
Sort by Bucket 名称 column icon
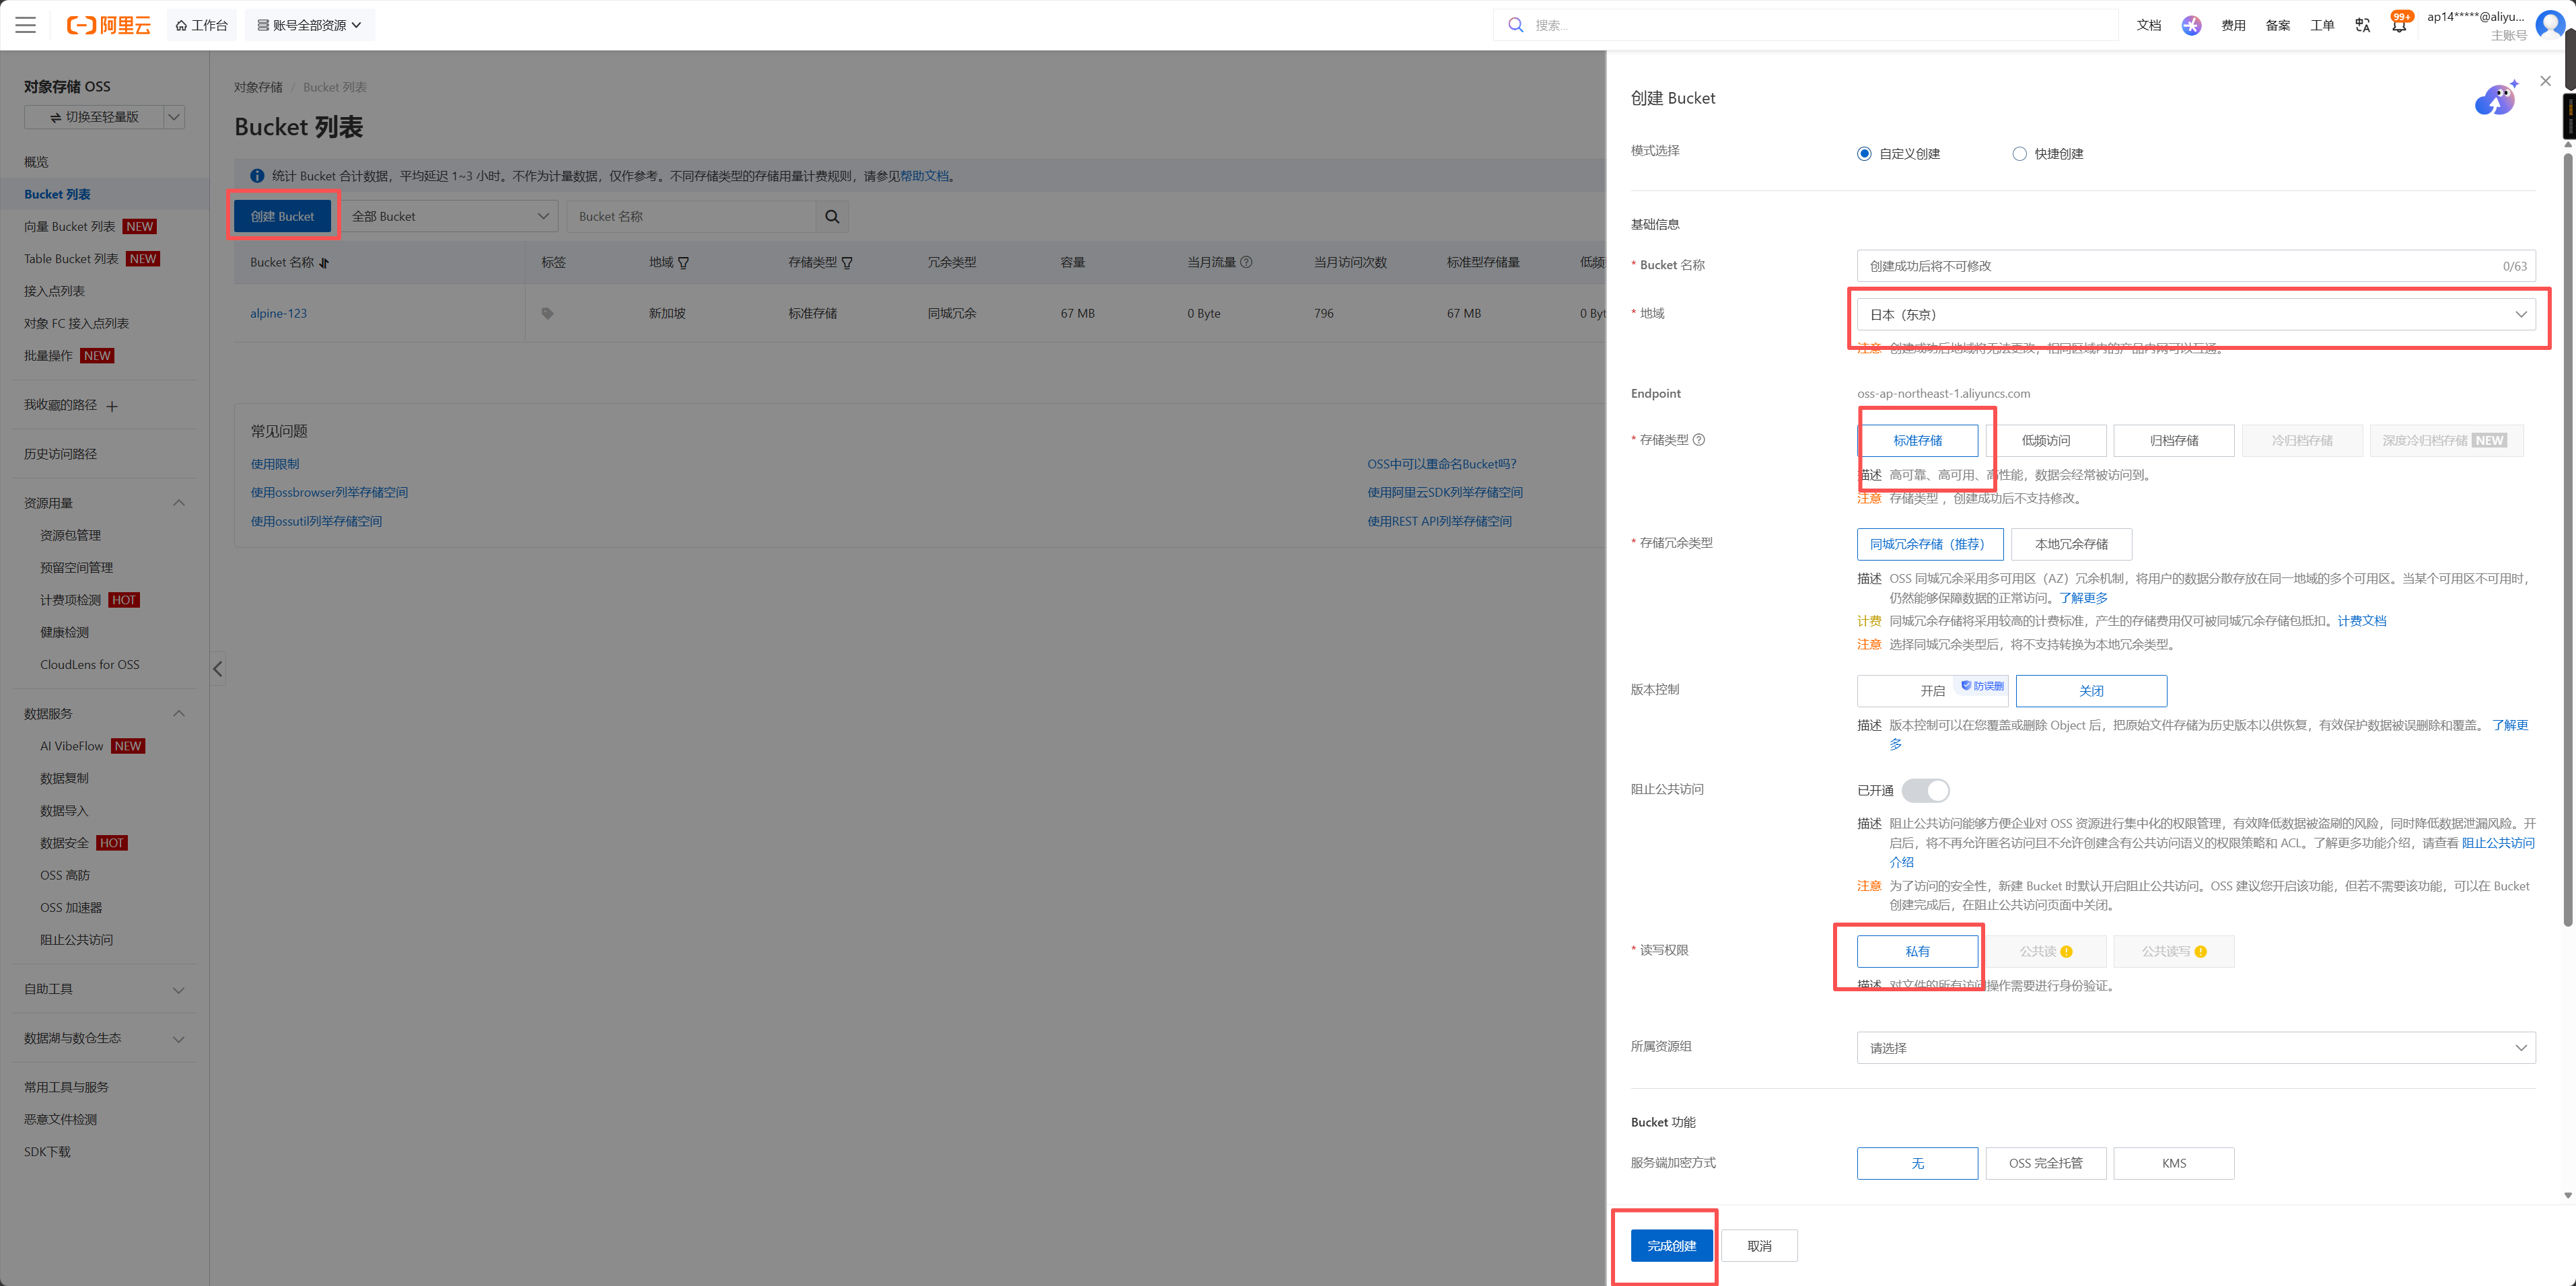[324, 263]
